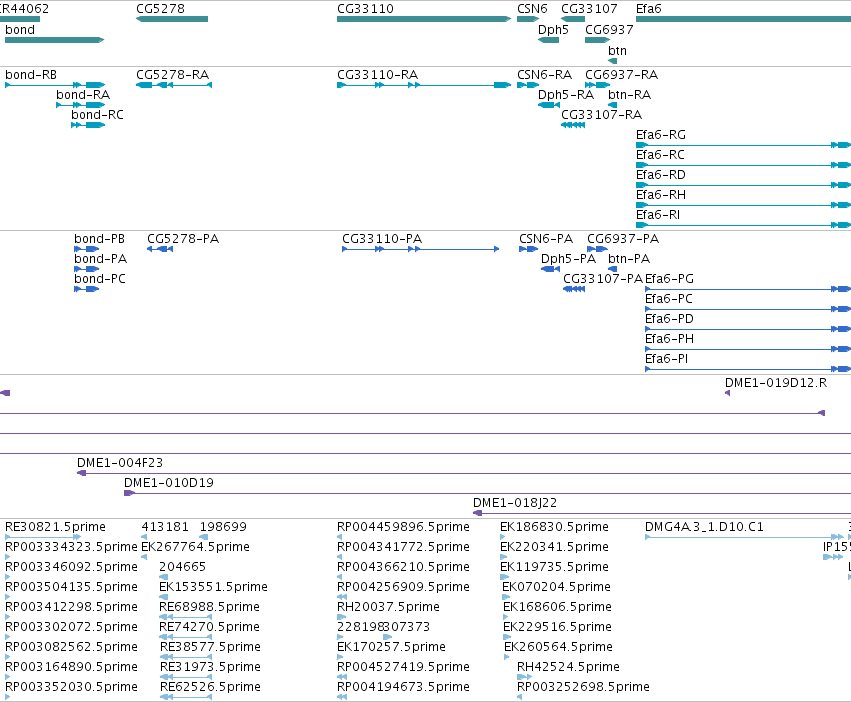851x702 pixels.
Task: Click the CG33110-RA transcript label
Action: click(x=377, y=75)
